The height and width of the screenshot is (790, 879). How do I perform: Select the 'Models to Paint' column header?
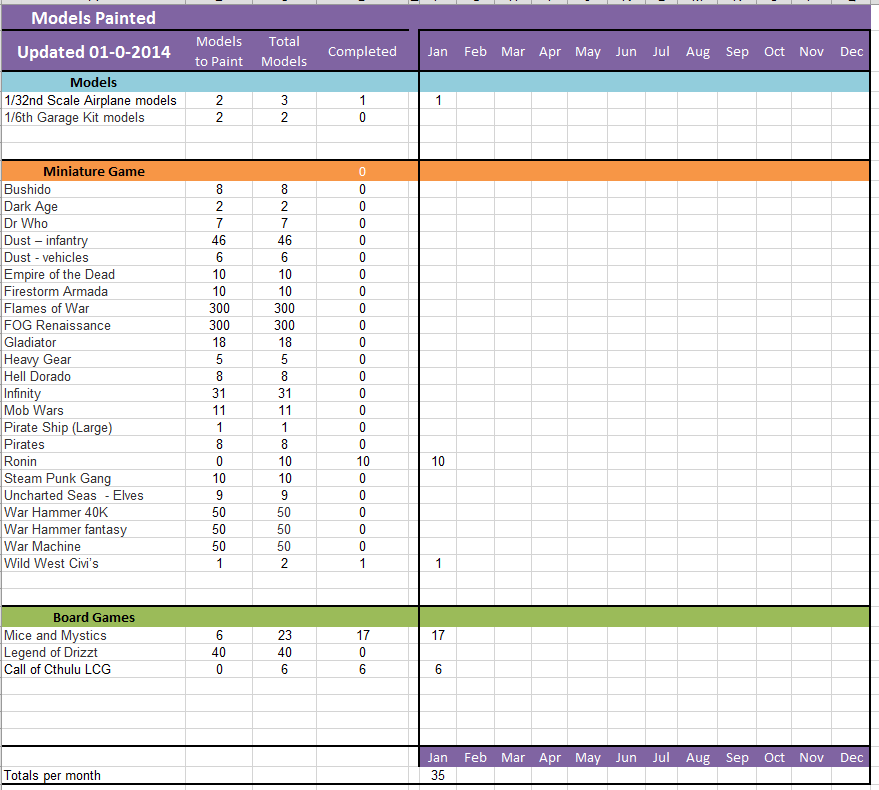coord(219,52)
